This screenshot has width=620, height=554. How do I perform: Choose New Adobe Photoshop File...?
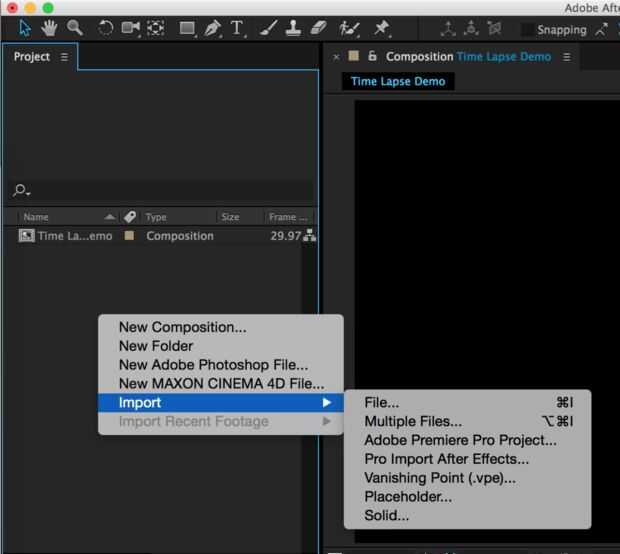(x=221, y=365)
